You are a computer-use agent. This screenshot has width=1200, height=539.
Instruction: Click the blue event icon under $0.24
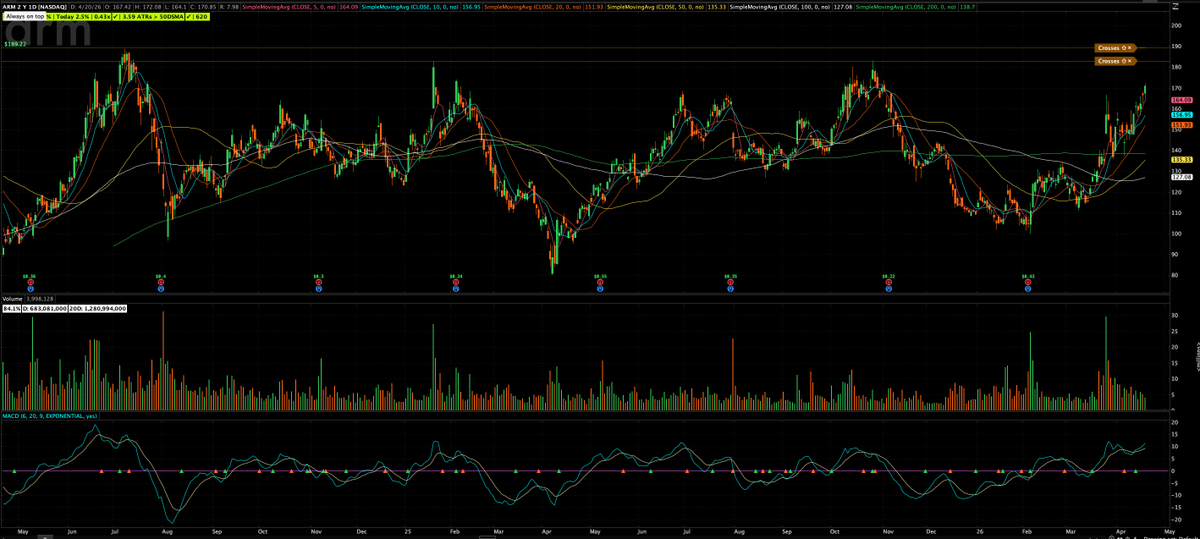(x=455, y=289)
